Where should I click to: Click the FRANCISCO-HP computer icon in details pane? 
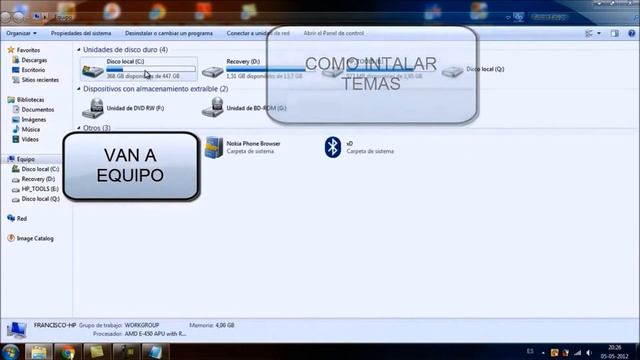(x=16, y=330)
